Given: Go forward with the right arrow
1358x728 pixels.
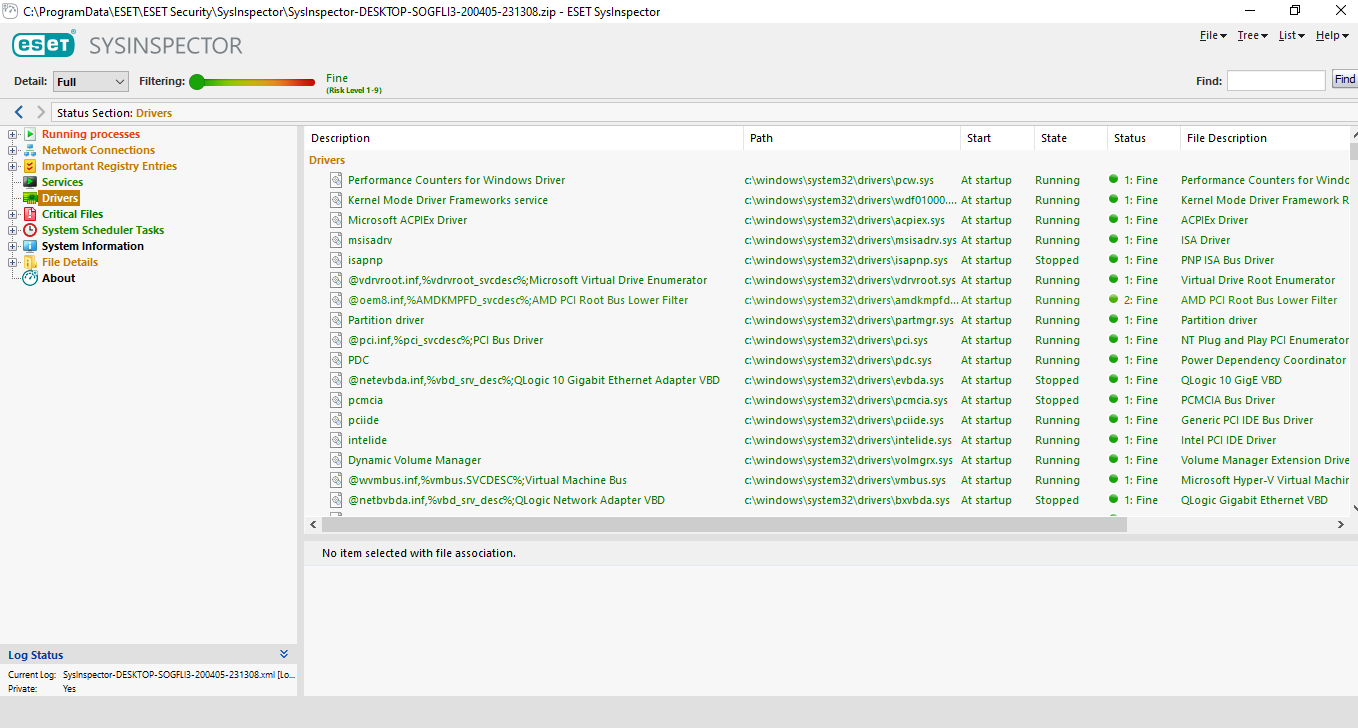Looking at the screenshot, I should (41, 113).
